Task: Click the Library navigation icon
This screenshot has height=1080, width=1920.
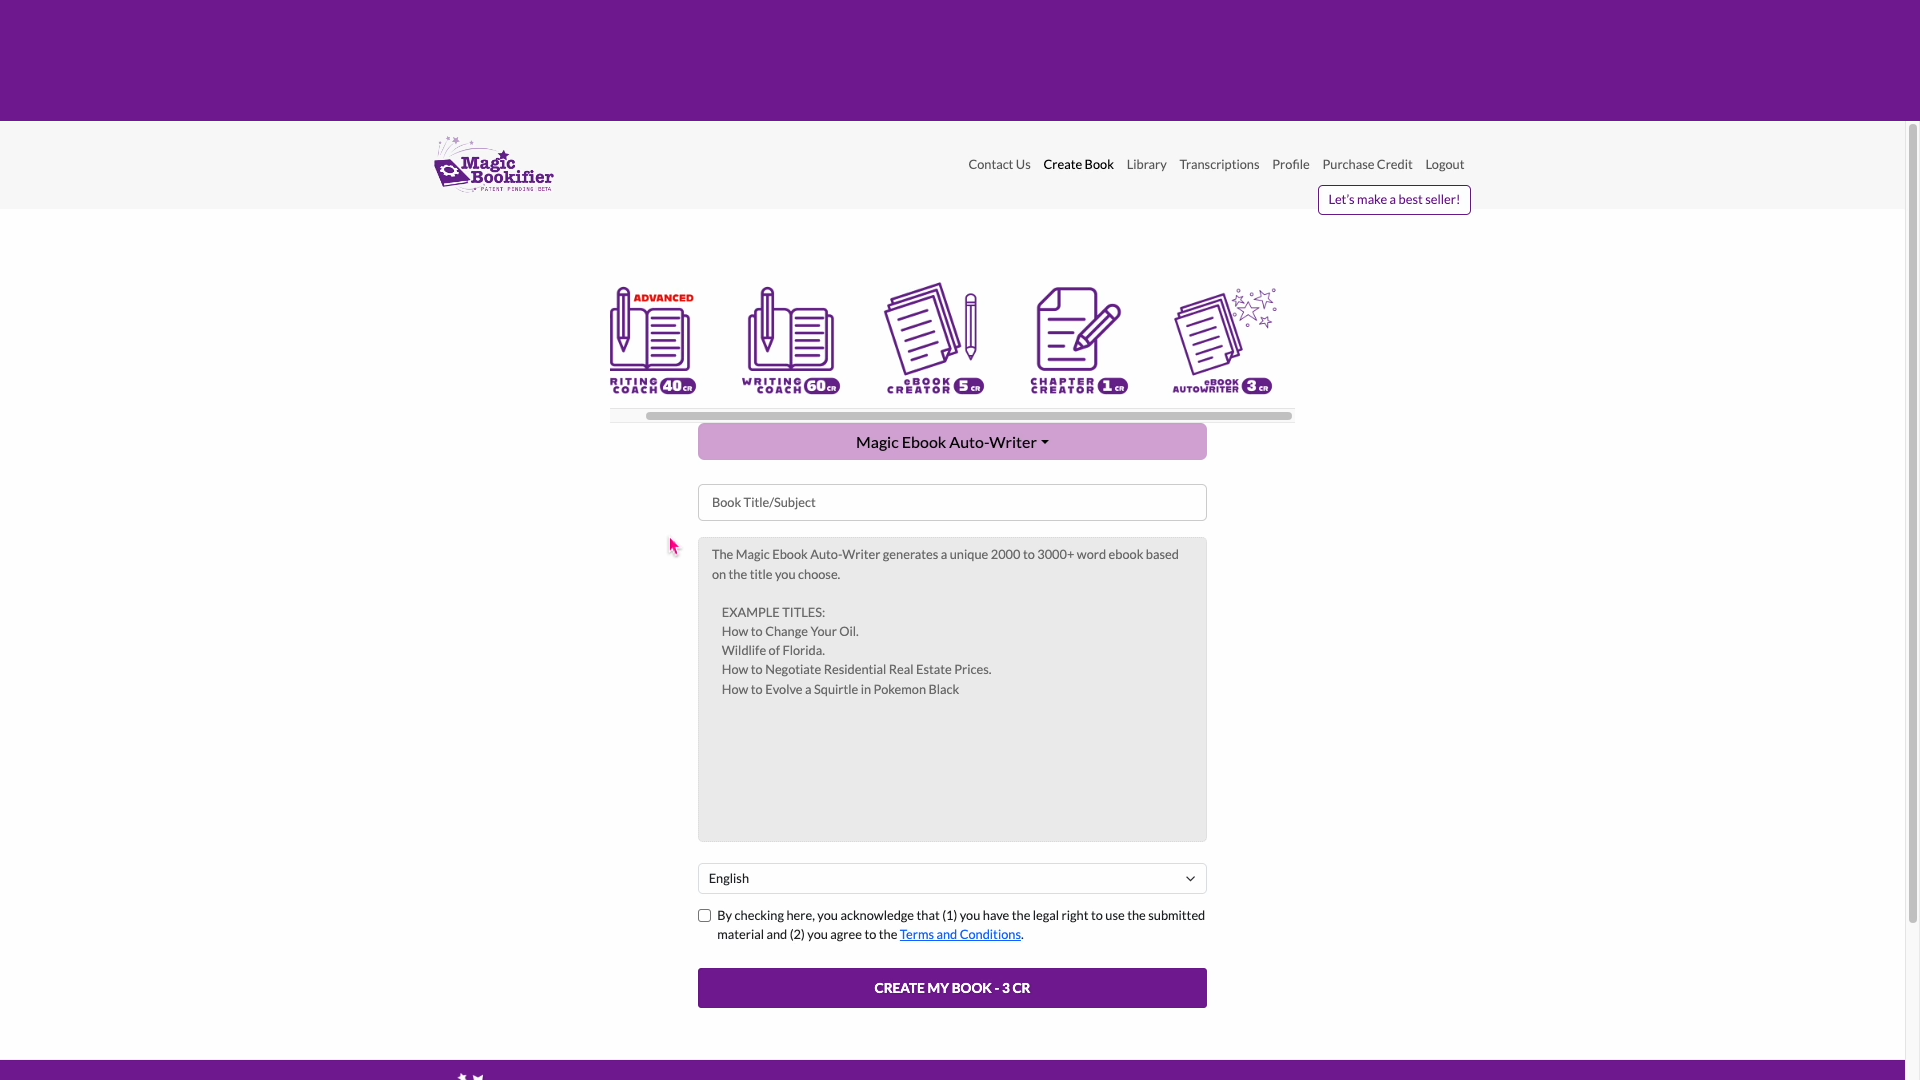Action: 1147,164
